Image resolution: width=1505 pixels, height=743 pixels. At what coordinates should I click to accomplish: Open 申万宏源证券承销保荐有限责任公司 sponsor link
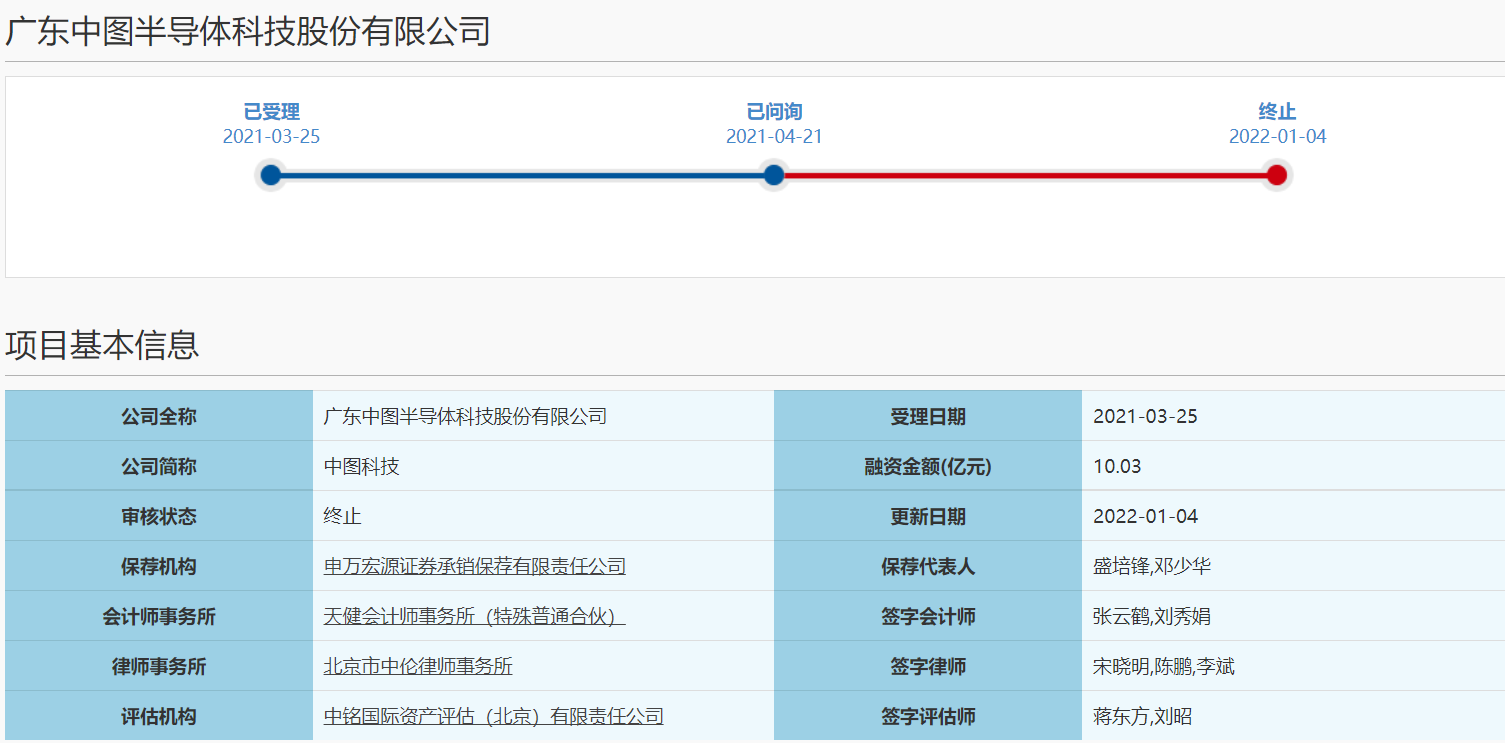tap(474, 566)
